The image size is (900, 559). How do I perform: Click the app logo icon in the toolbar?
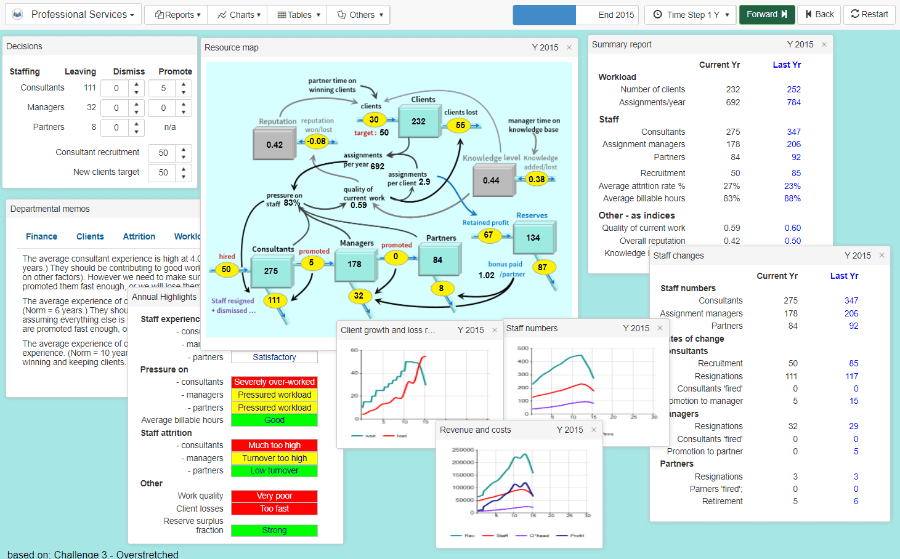point(16,15)
